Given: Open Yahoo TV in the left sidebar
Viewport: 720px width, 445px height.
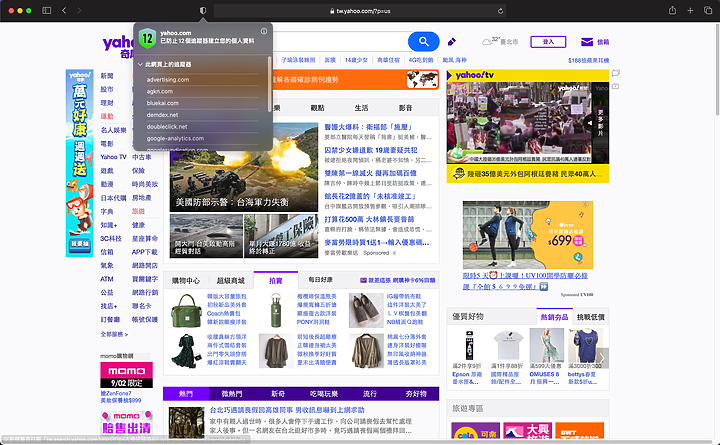Looking at the screenshot, I should [113, 157].
